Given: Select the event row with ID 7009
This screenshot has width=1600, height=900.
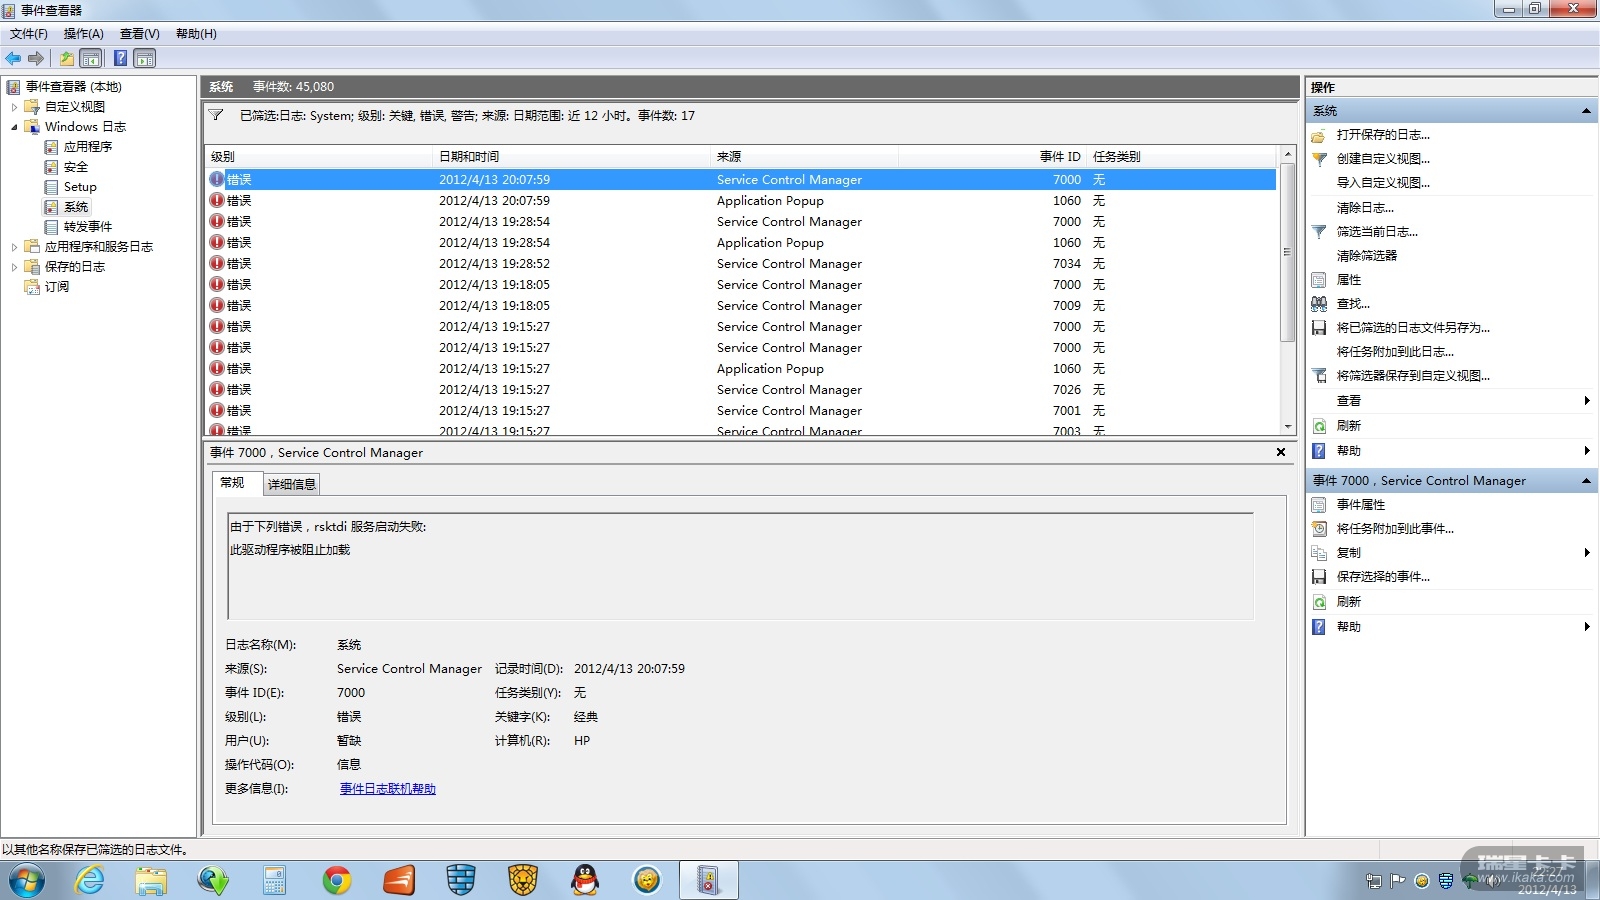Looking at the screenshot, I should (741, 306).
